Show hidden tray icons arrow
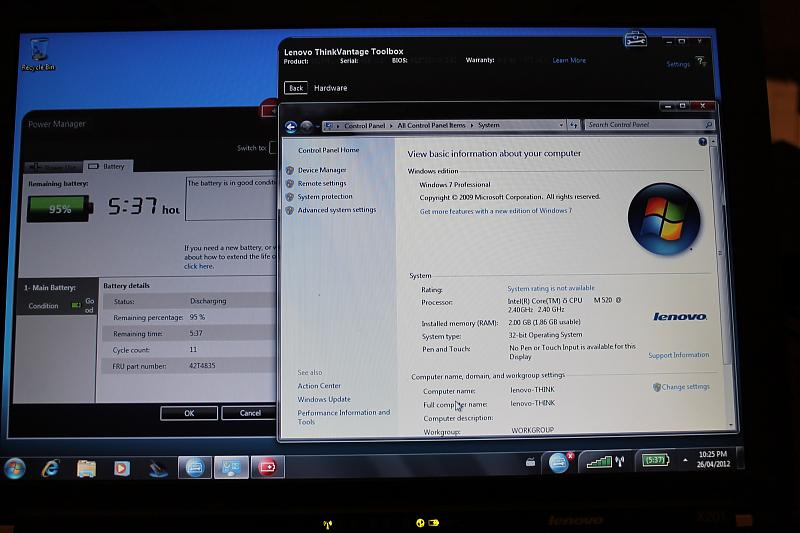This screenshot has width=800, height=533. pos(685,461)
